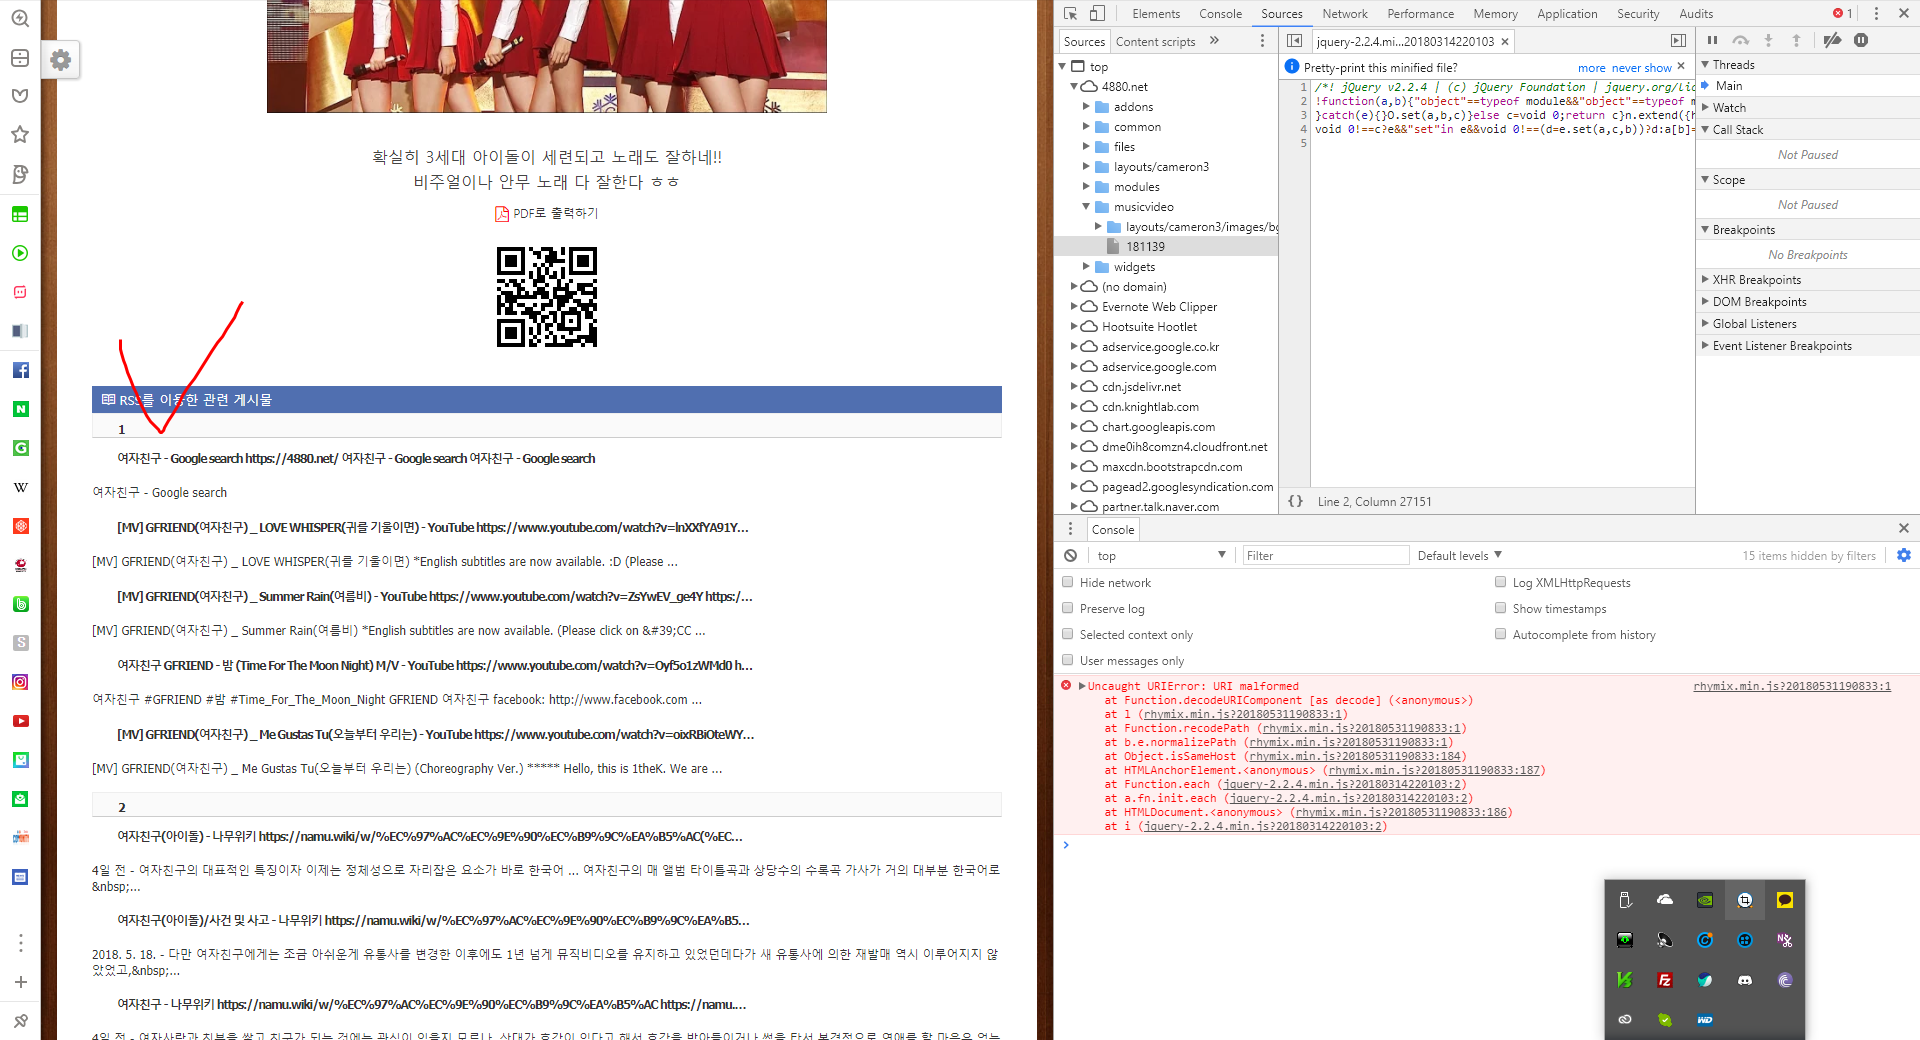Open rhymix.min.js source link at top right of error

tap(1792, 686)
